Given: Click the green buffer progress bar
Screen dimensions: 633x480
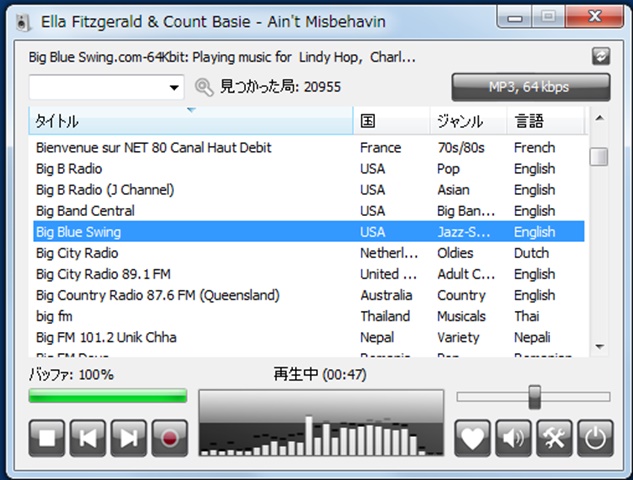Looking at the screenshot, I should tap(108, 396).
